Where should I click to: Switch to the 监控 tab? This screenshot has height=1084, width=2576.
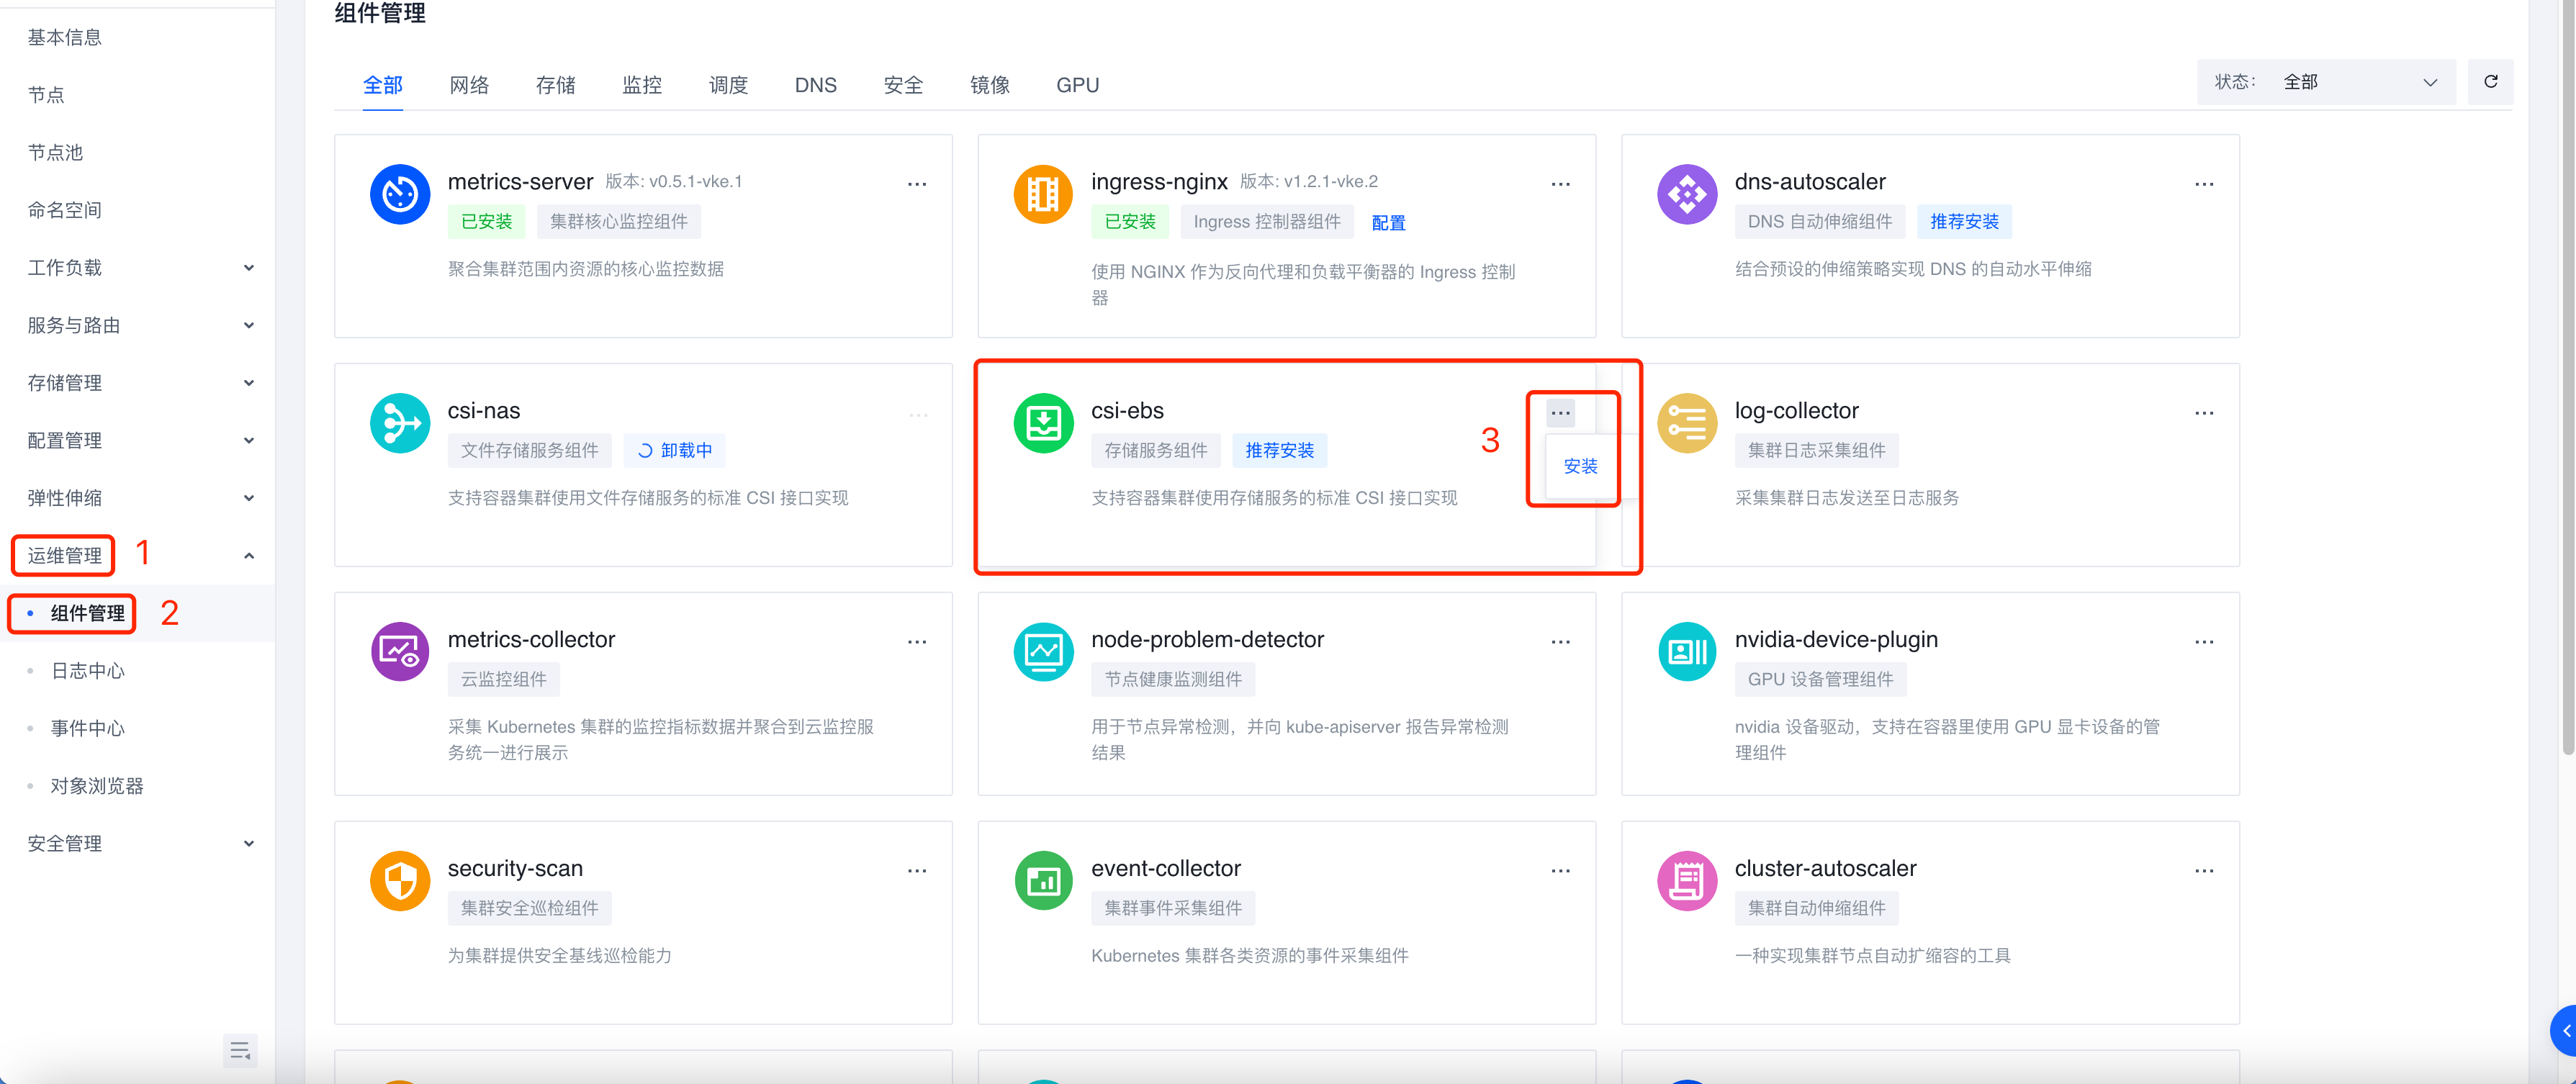click(x=642, y=85)
